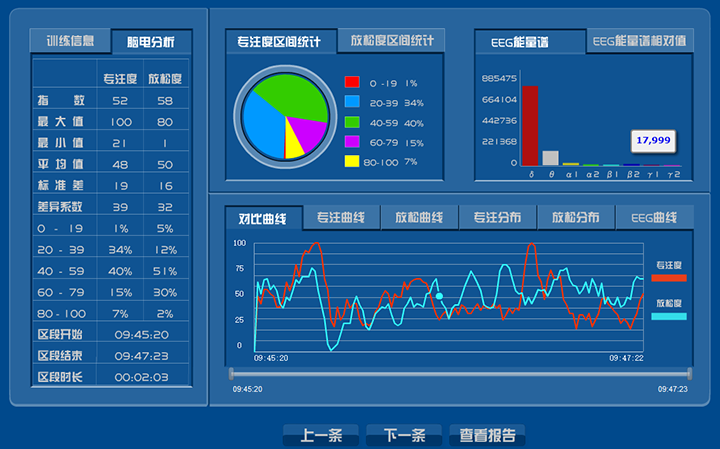The width and height of the screenshot is (720, 449).
Task: Show the 专注分布 chart tab
Action: (497, 217)
